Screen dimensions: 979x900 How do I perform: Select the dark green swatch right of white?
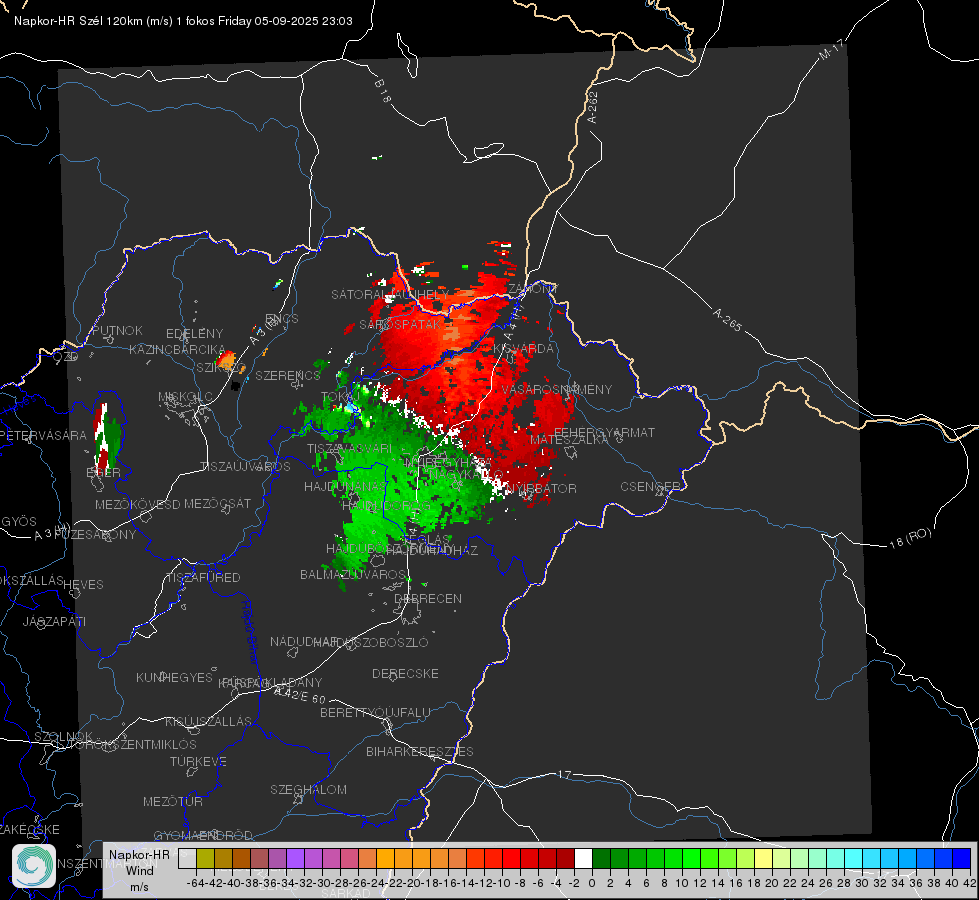point(601,858)
